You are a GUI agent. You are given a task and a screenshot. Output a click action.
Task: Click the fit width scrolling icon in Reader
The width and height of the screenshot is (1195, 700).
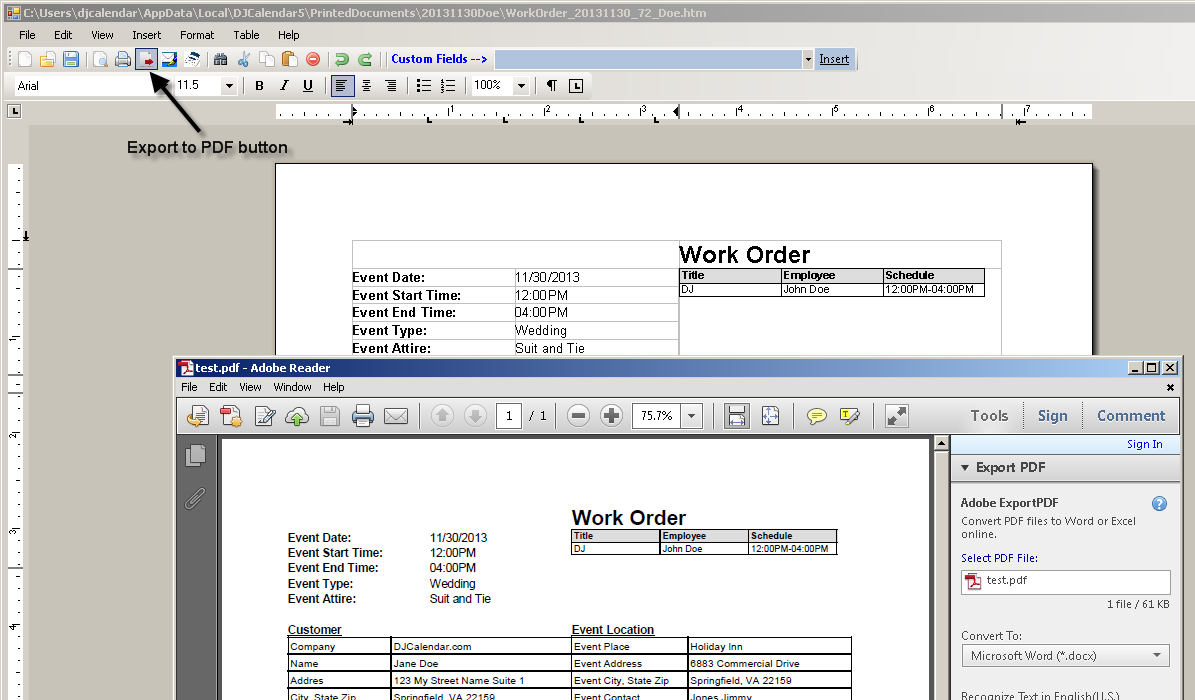(x=736, y=416)
